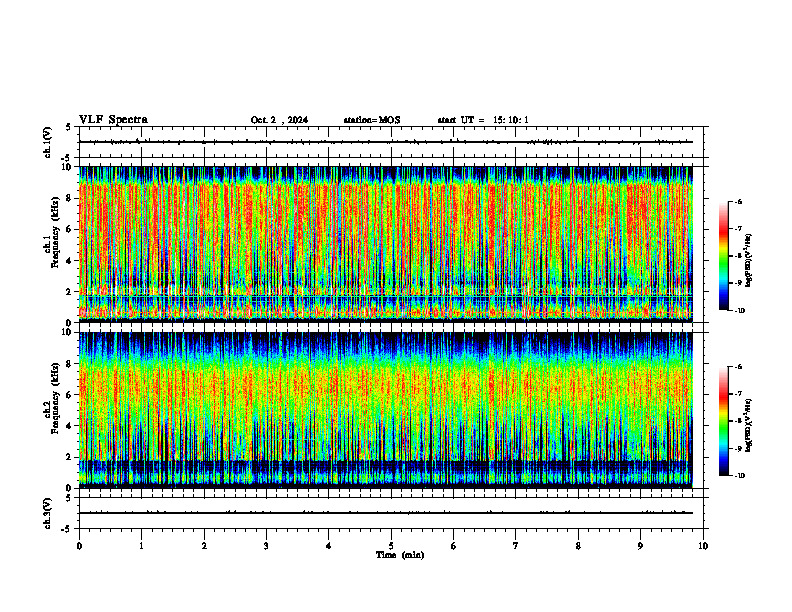Click the ch.2 colorbar log(PSD) label
Viewport: 792px width, 612px height.
click(x=749, y=425)
